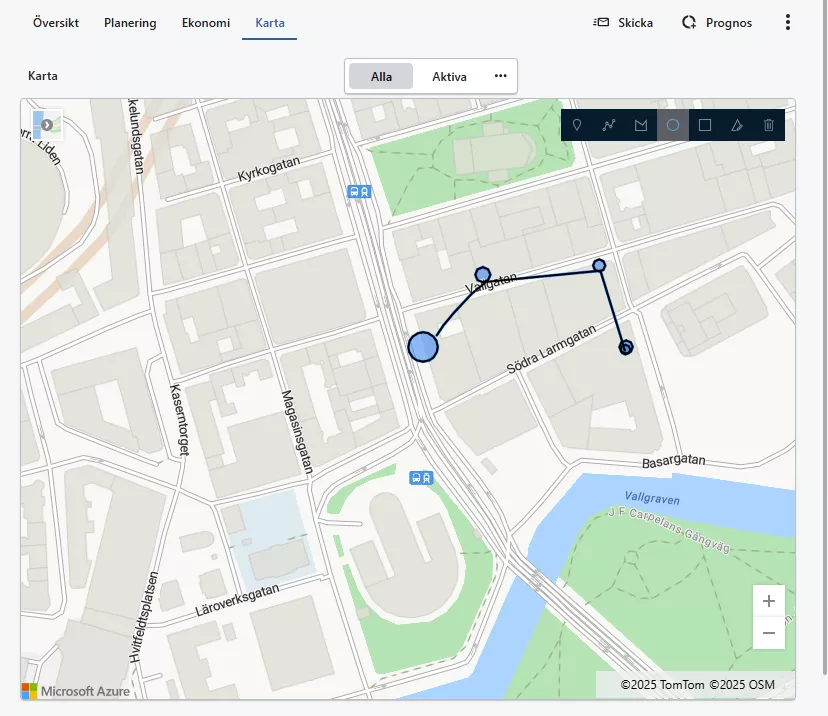The width and height of the screenshot is (828, 716).
Task: Go to the Ekonomi tab
Action: 206,23
